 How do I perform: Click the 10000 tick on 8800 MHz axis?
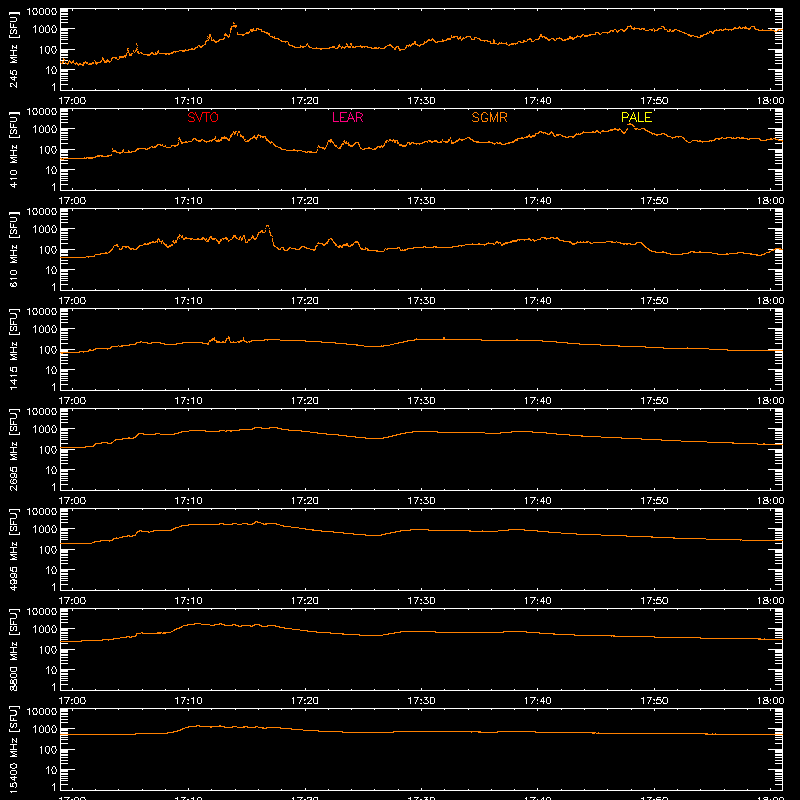coord(42,612)
